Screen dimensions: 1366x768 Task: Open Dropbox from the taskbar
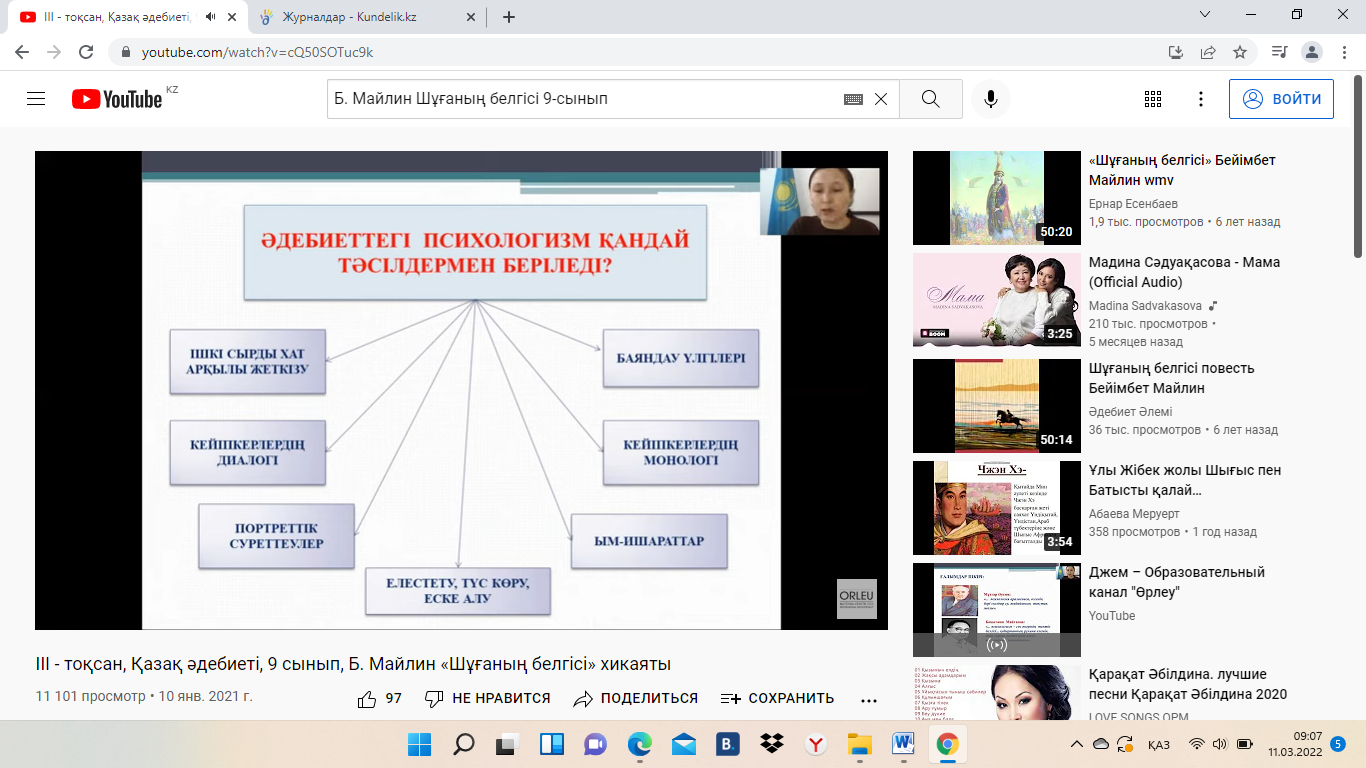click(771, 744)
